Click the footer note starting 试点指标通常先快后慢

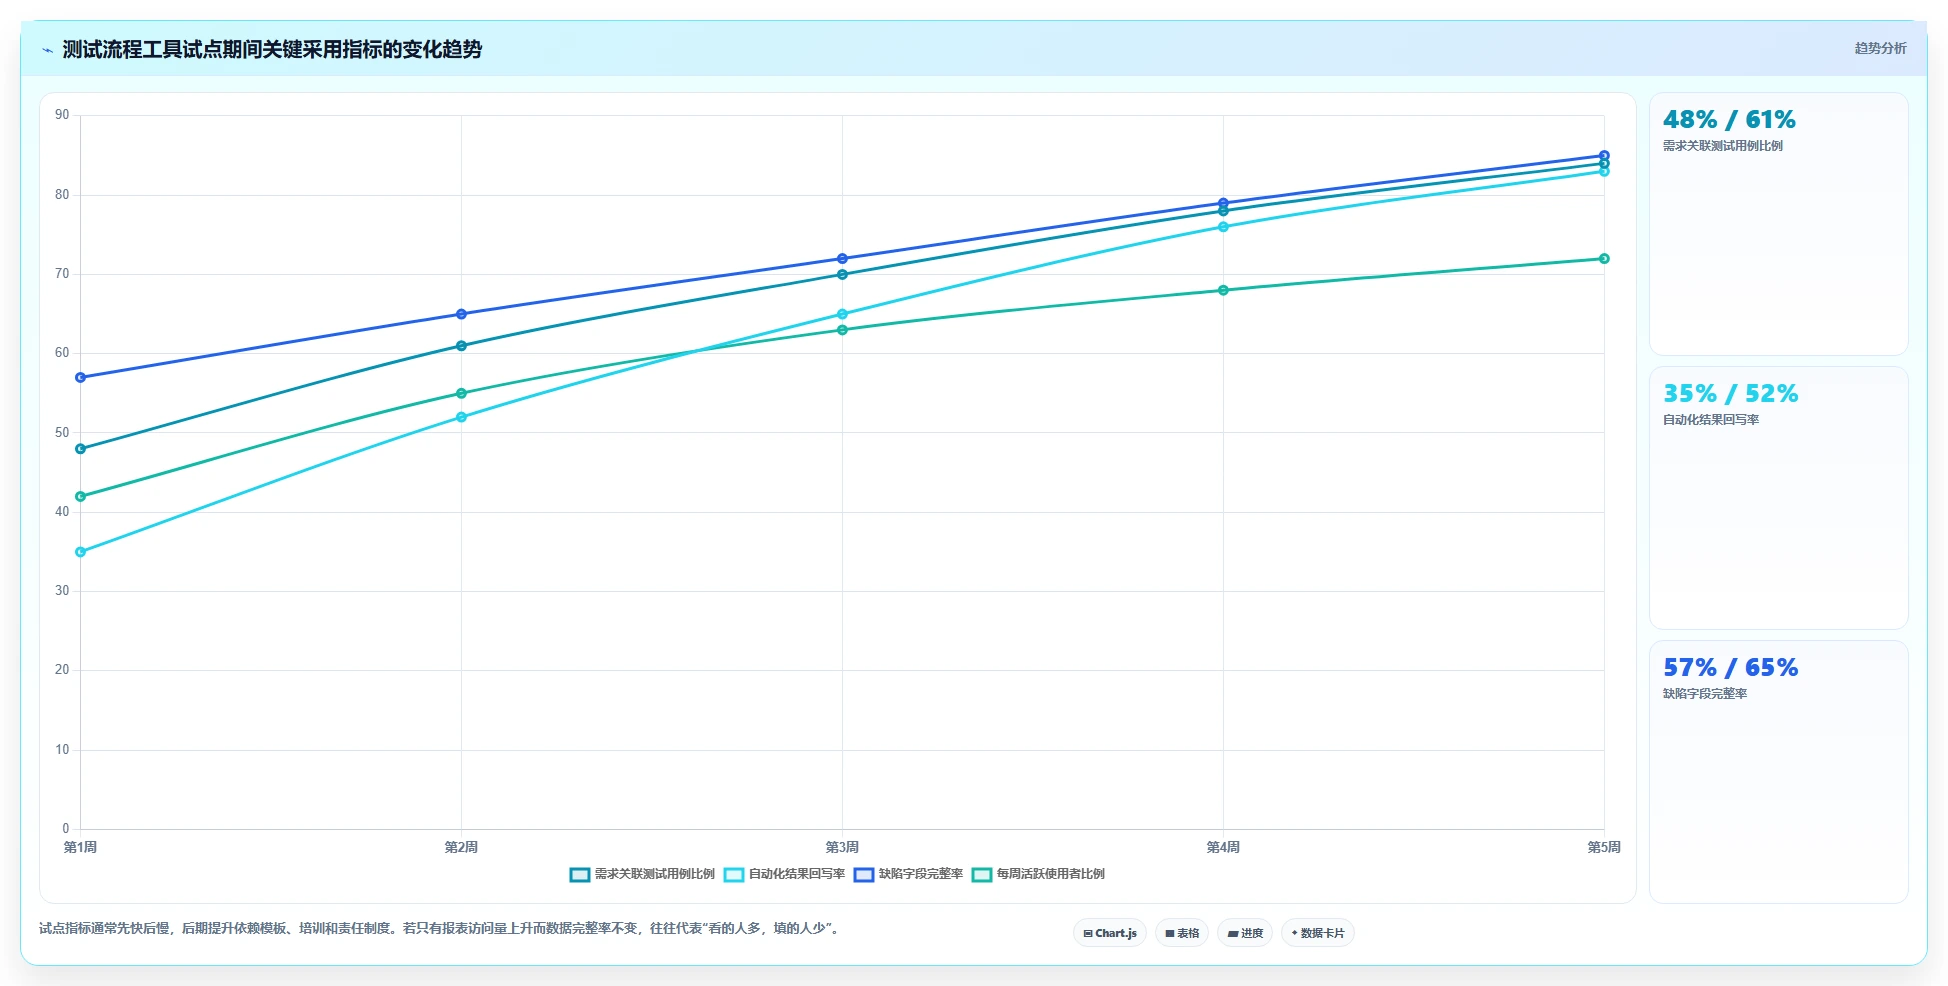441,929
